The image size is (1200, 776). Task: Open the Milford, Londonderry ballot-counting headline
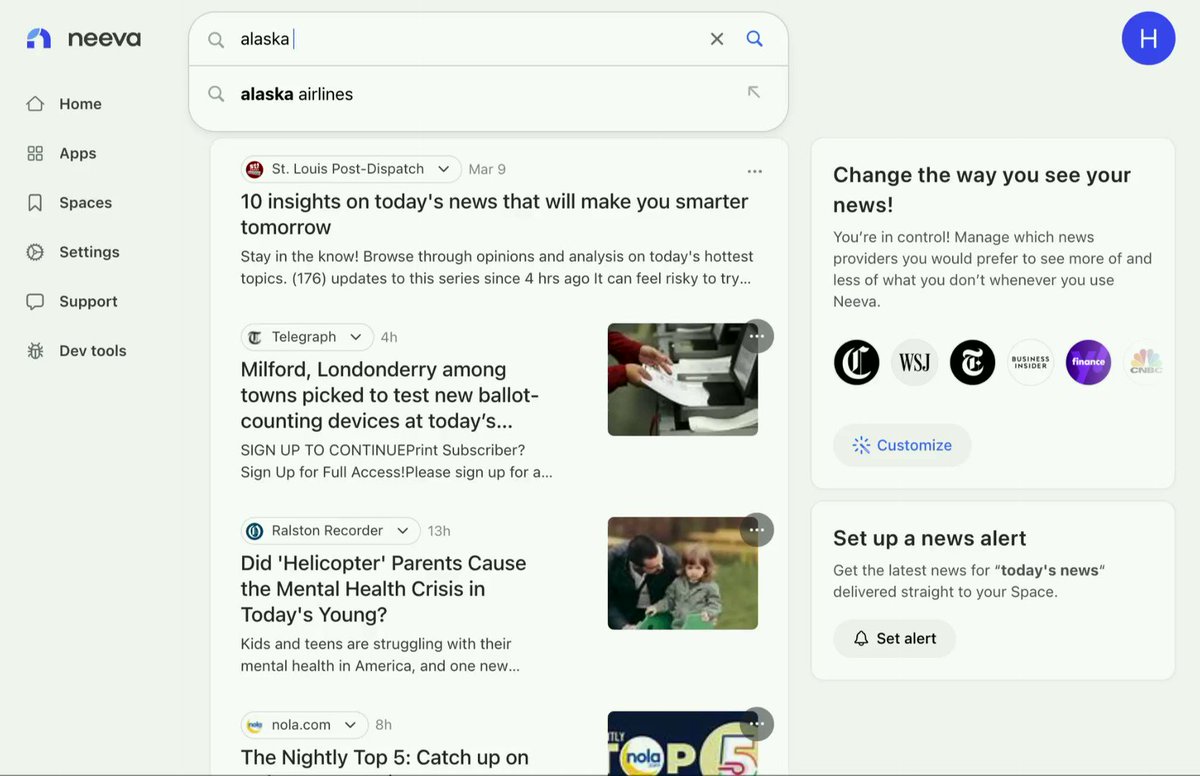(x=390, y=395)
